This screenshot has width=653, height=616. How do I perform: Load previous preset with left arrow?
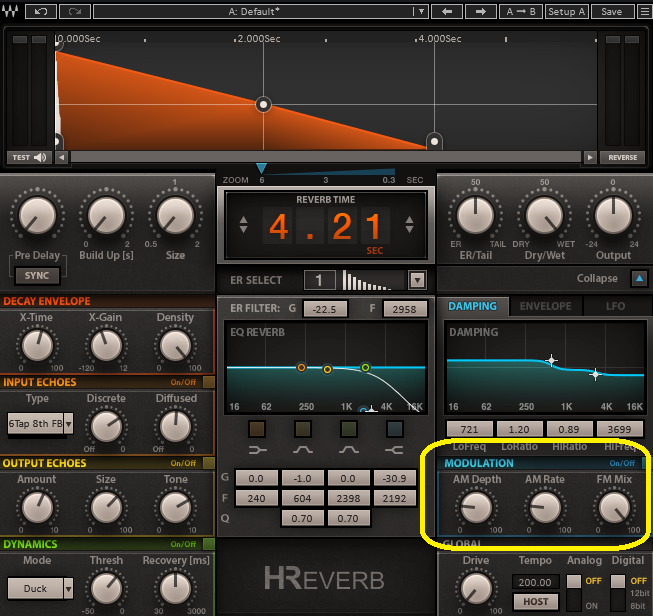(446, 11)
